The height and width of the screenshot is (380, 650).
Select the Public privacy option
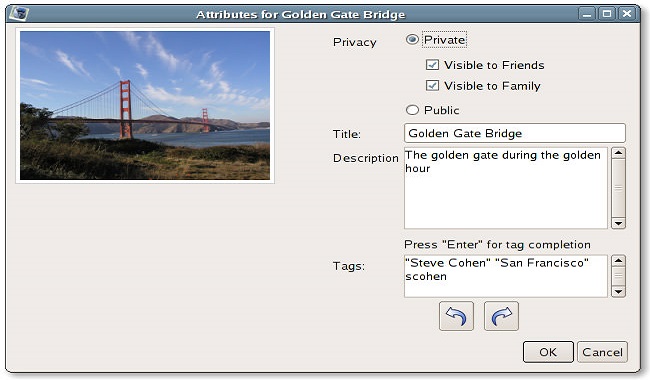[x=412, y=110]
